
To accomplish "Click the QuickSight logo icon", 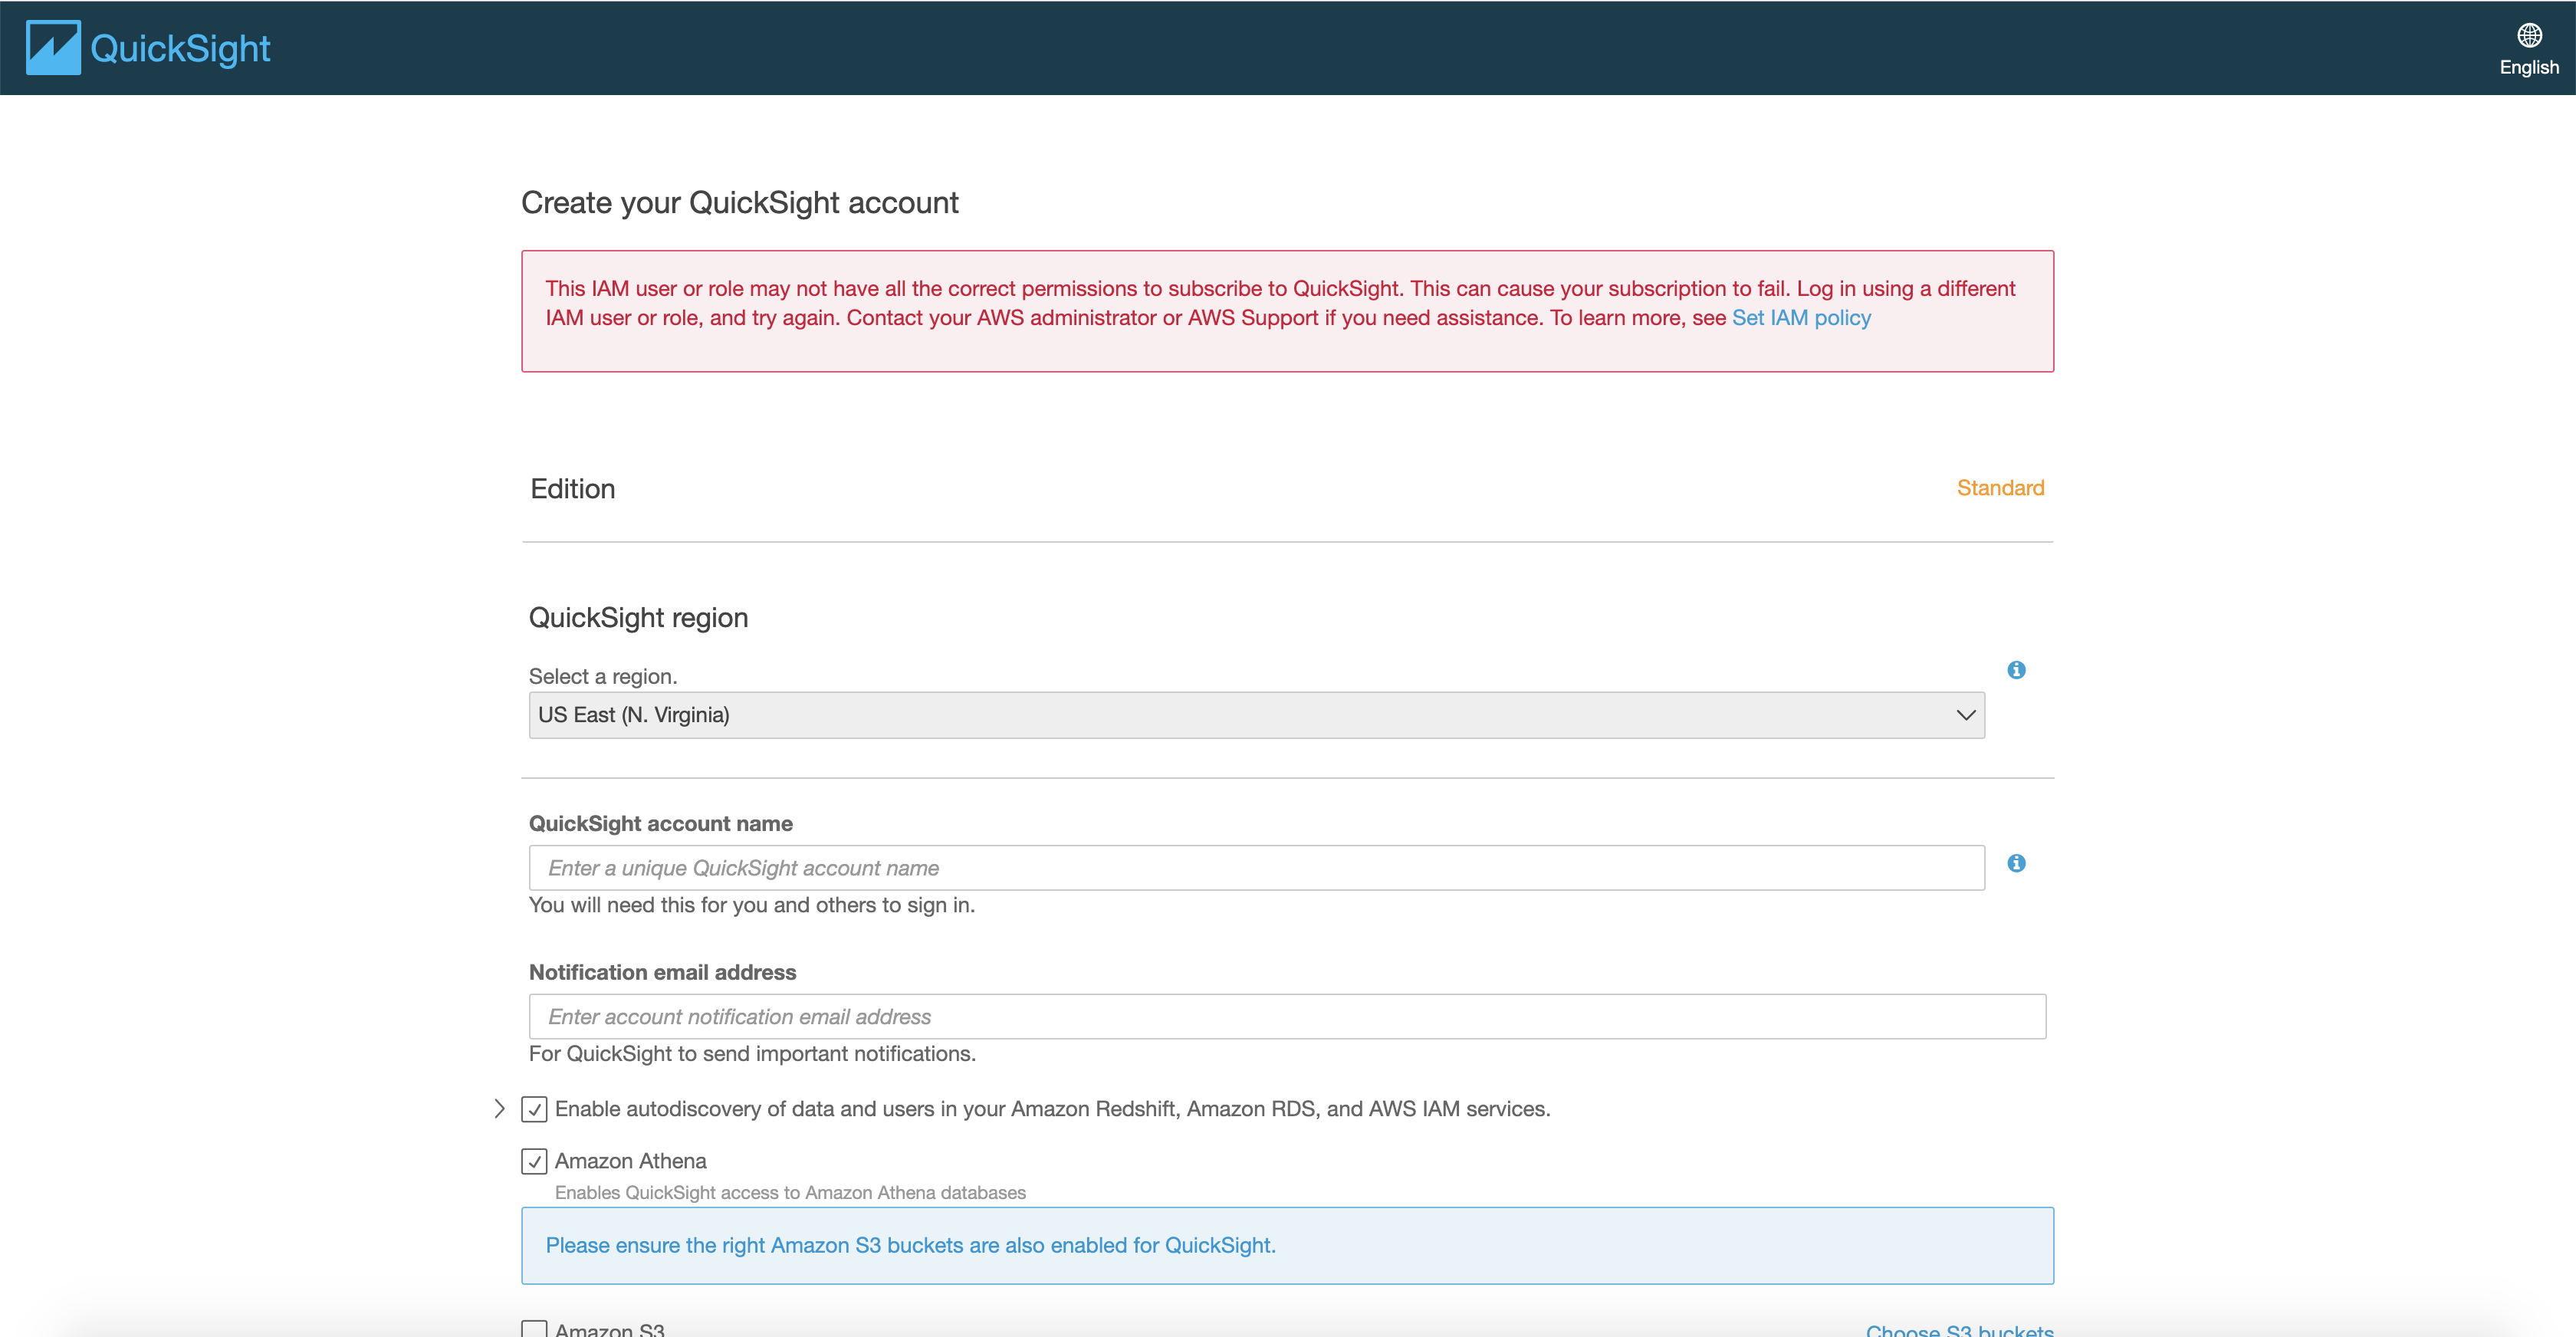I will [x=53, y=48].
